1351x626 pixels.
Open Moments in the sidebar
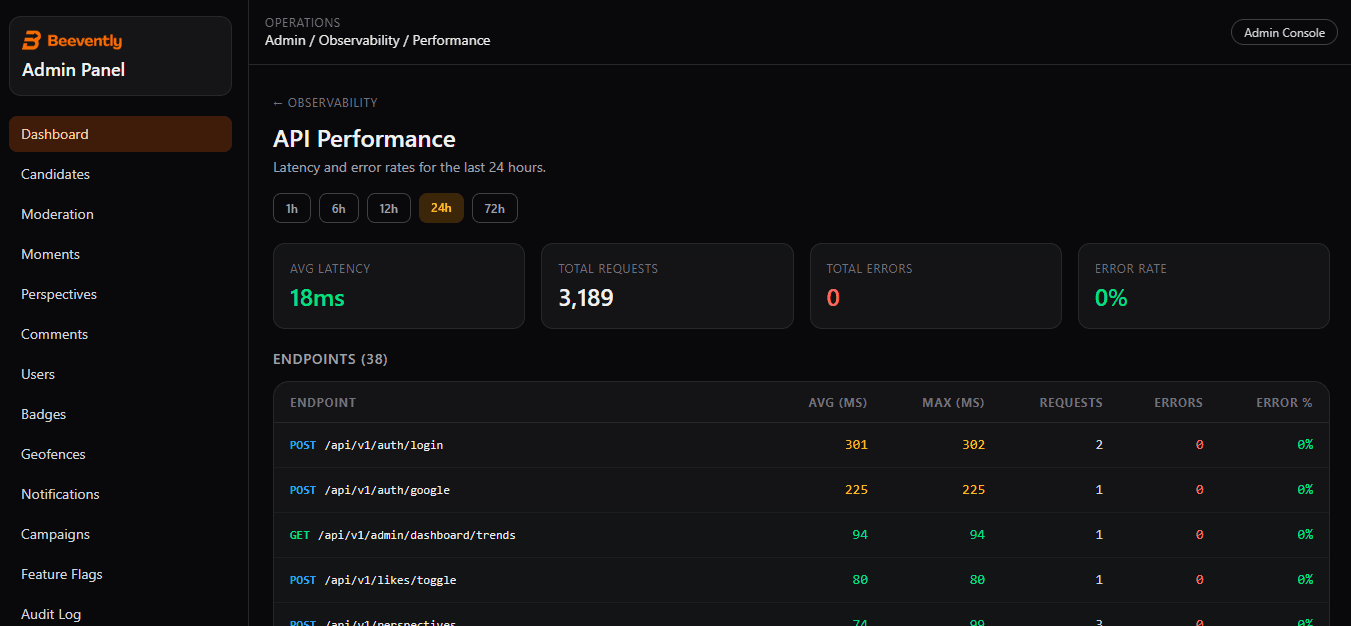click(120, 254)
